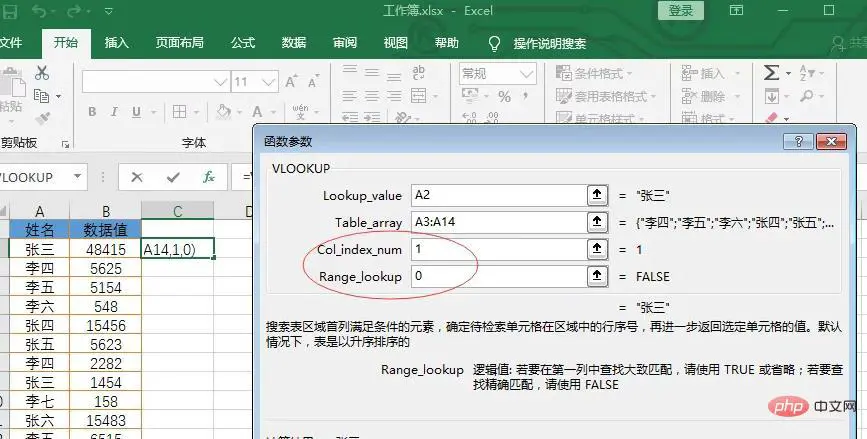Screen dimensions: 867x439
Task: Click cell containing 48415
Action: point(106,249)
